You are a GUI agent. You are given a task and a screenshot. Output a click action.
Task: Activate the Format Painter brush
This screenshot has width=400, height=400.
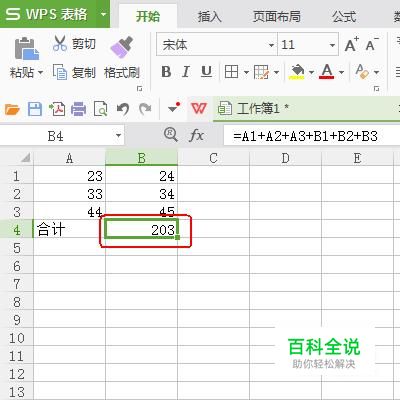pyautogui.click(x=122, y=48)
